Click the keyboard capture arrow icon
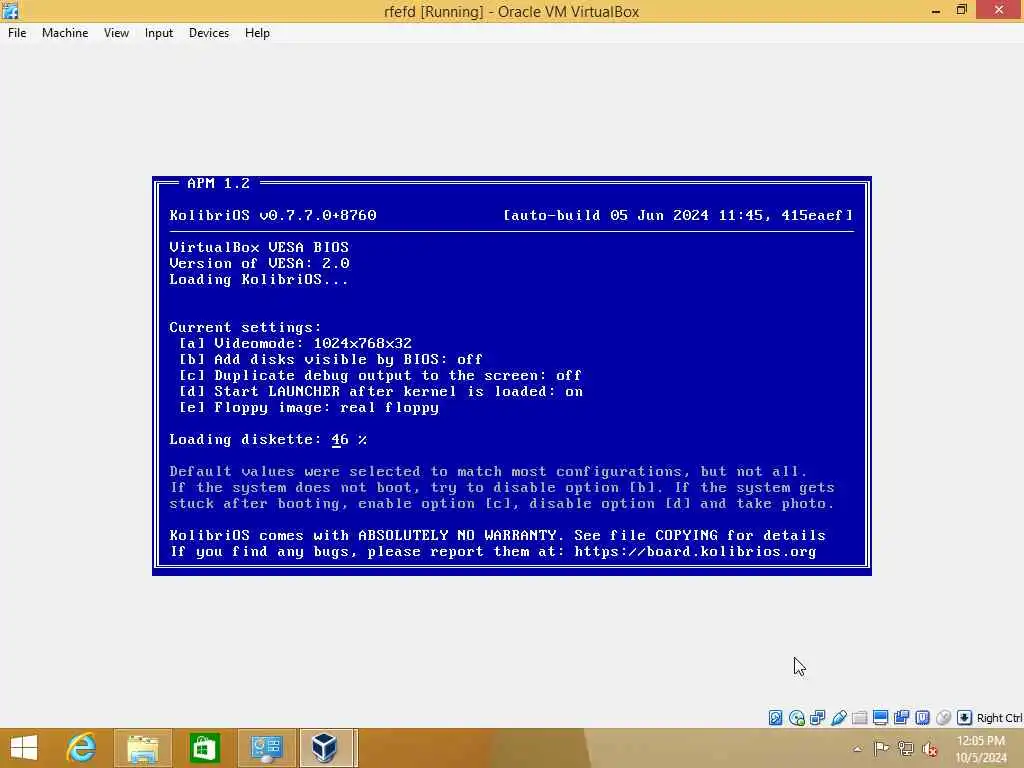1024x768 pixels. [x=964, y=718]
